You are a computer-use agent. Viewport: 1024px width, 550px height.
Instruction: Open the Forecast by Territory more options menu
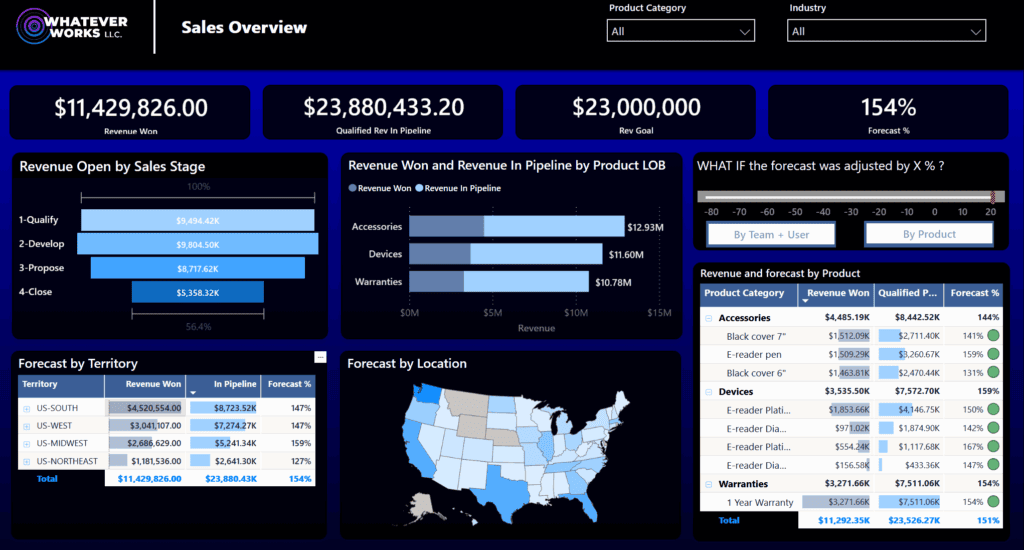click(x=320, y=357)
